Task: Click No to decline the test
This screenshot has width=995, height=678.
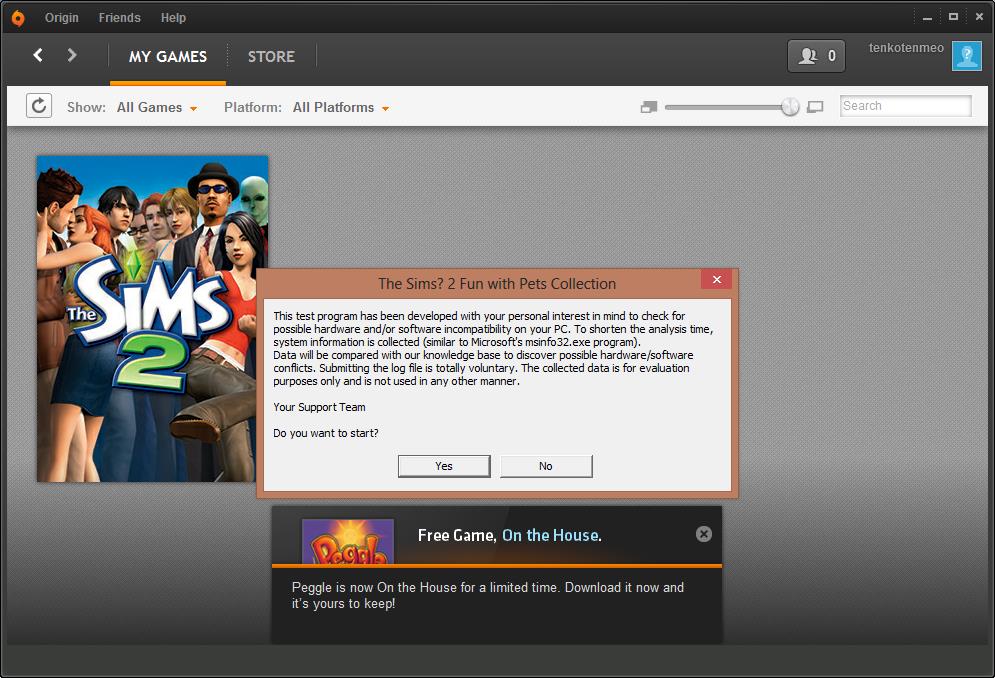Action: pyautogui.click(x=546, y=466)
